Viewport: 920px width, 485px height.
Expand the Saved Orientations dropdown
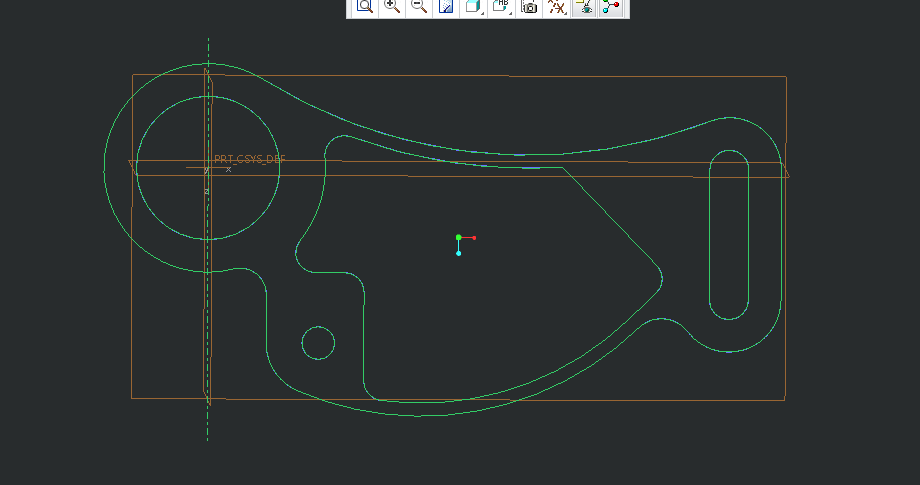[502, 7]
